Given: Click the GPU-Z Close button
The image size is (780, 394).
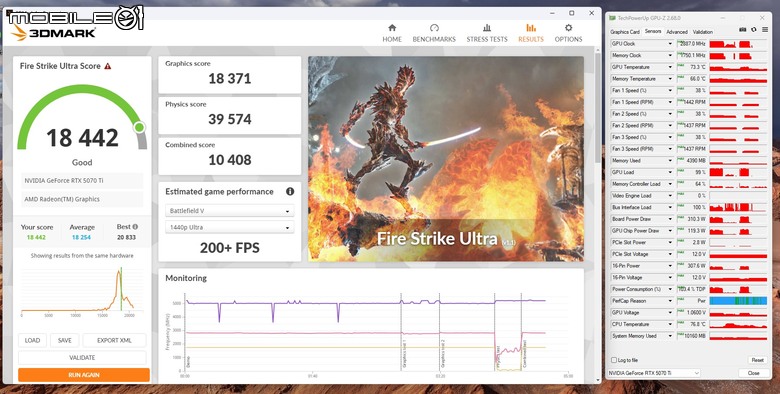Looking at the screenshot, I should tap(753, 373).
